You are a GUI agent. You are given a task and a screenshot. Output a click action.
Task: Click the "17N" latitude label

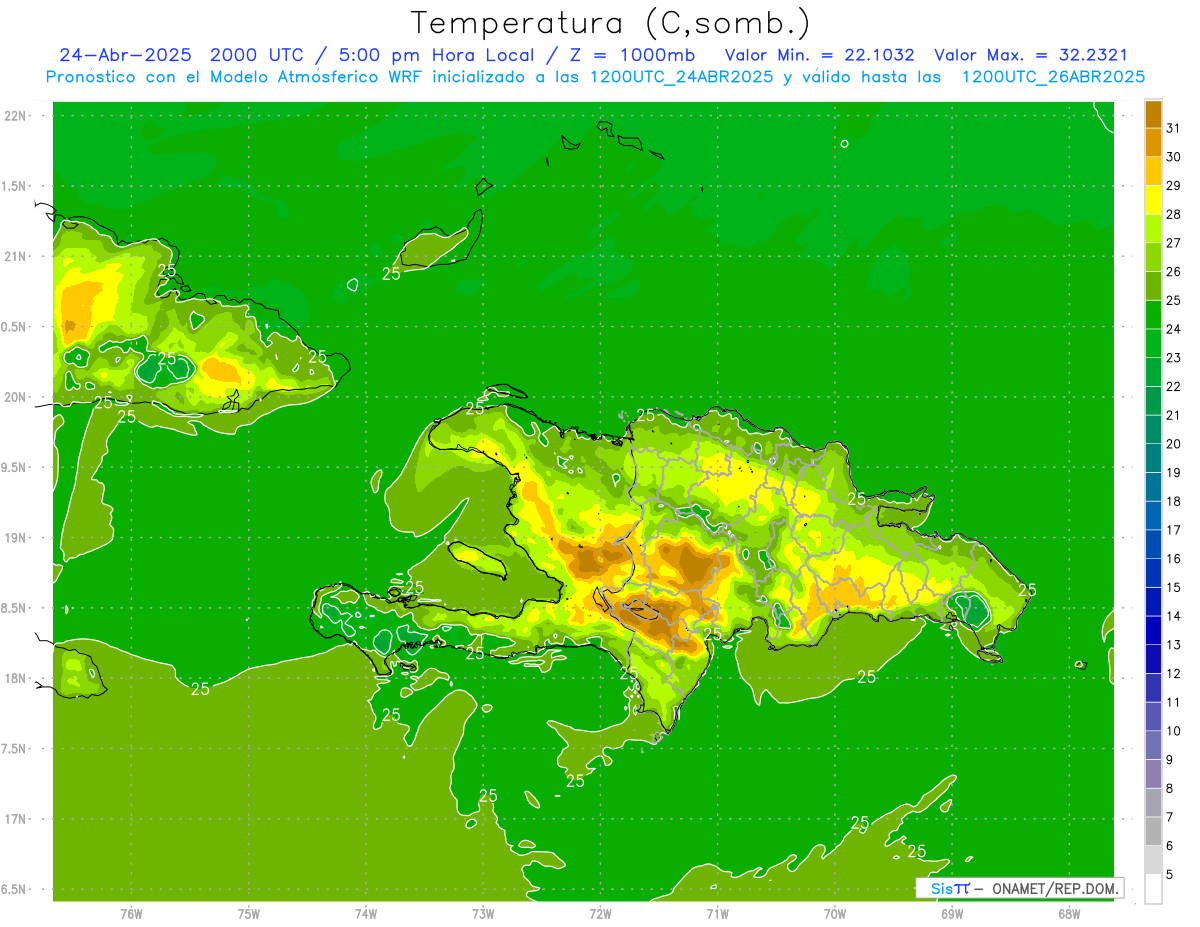coord(15,819)
